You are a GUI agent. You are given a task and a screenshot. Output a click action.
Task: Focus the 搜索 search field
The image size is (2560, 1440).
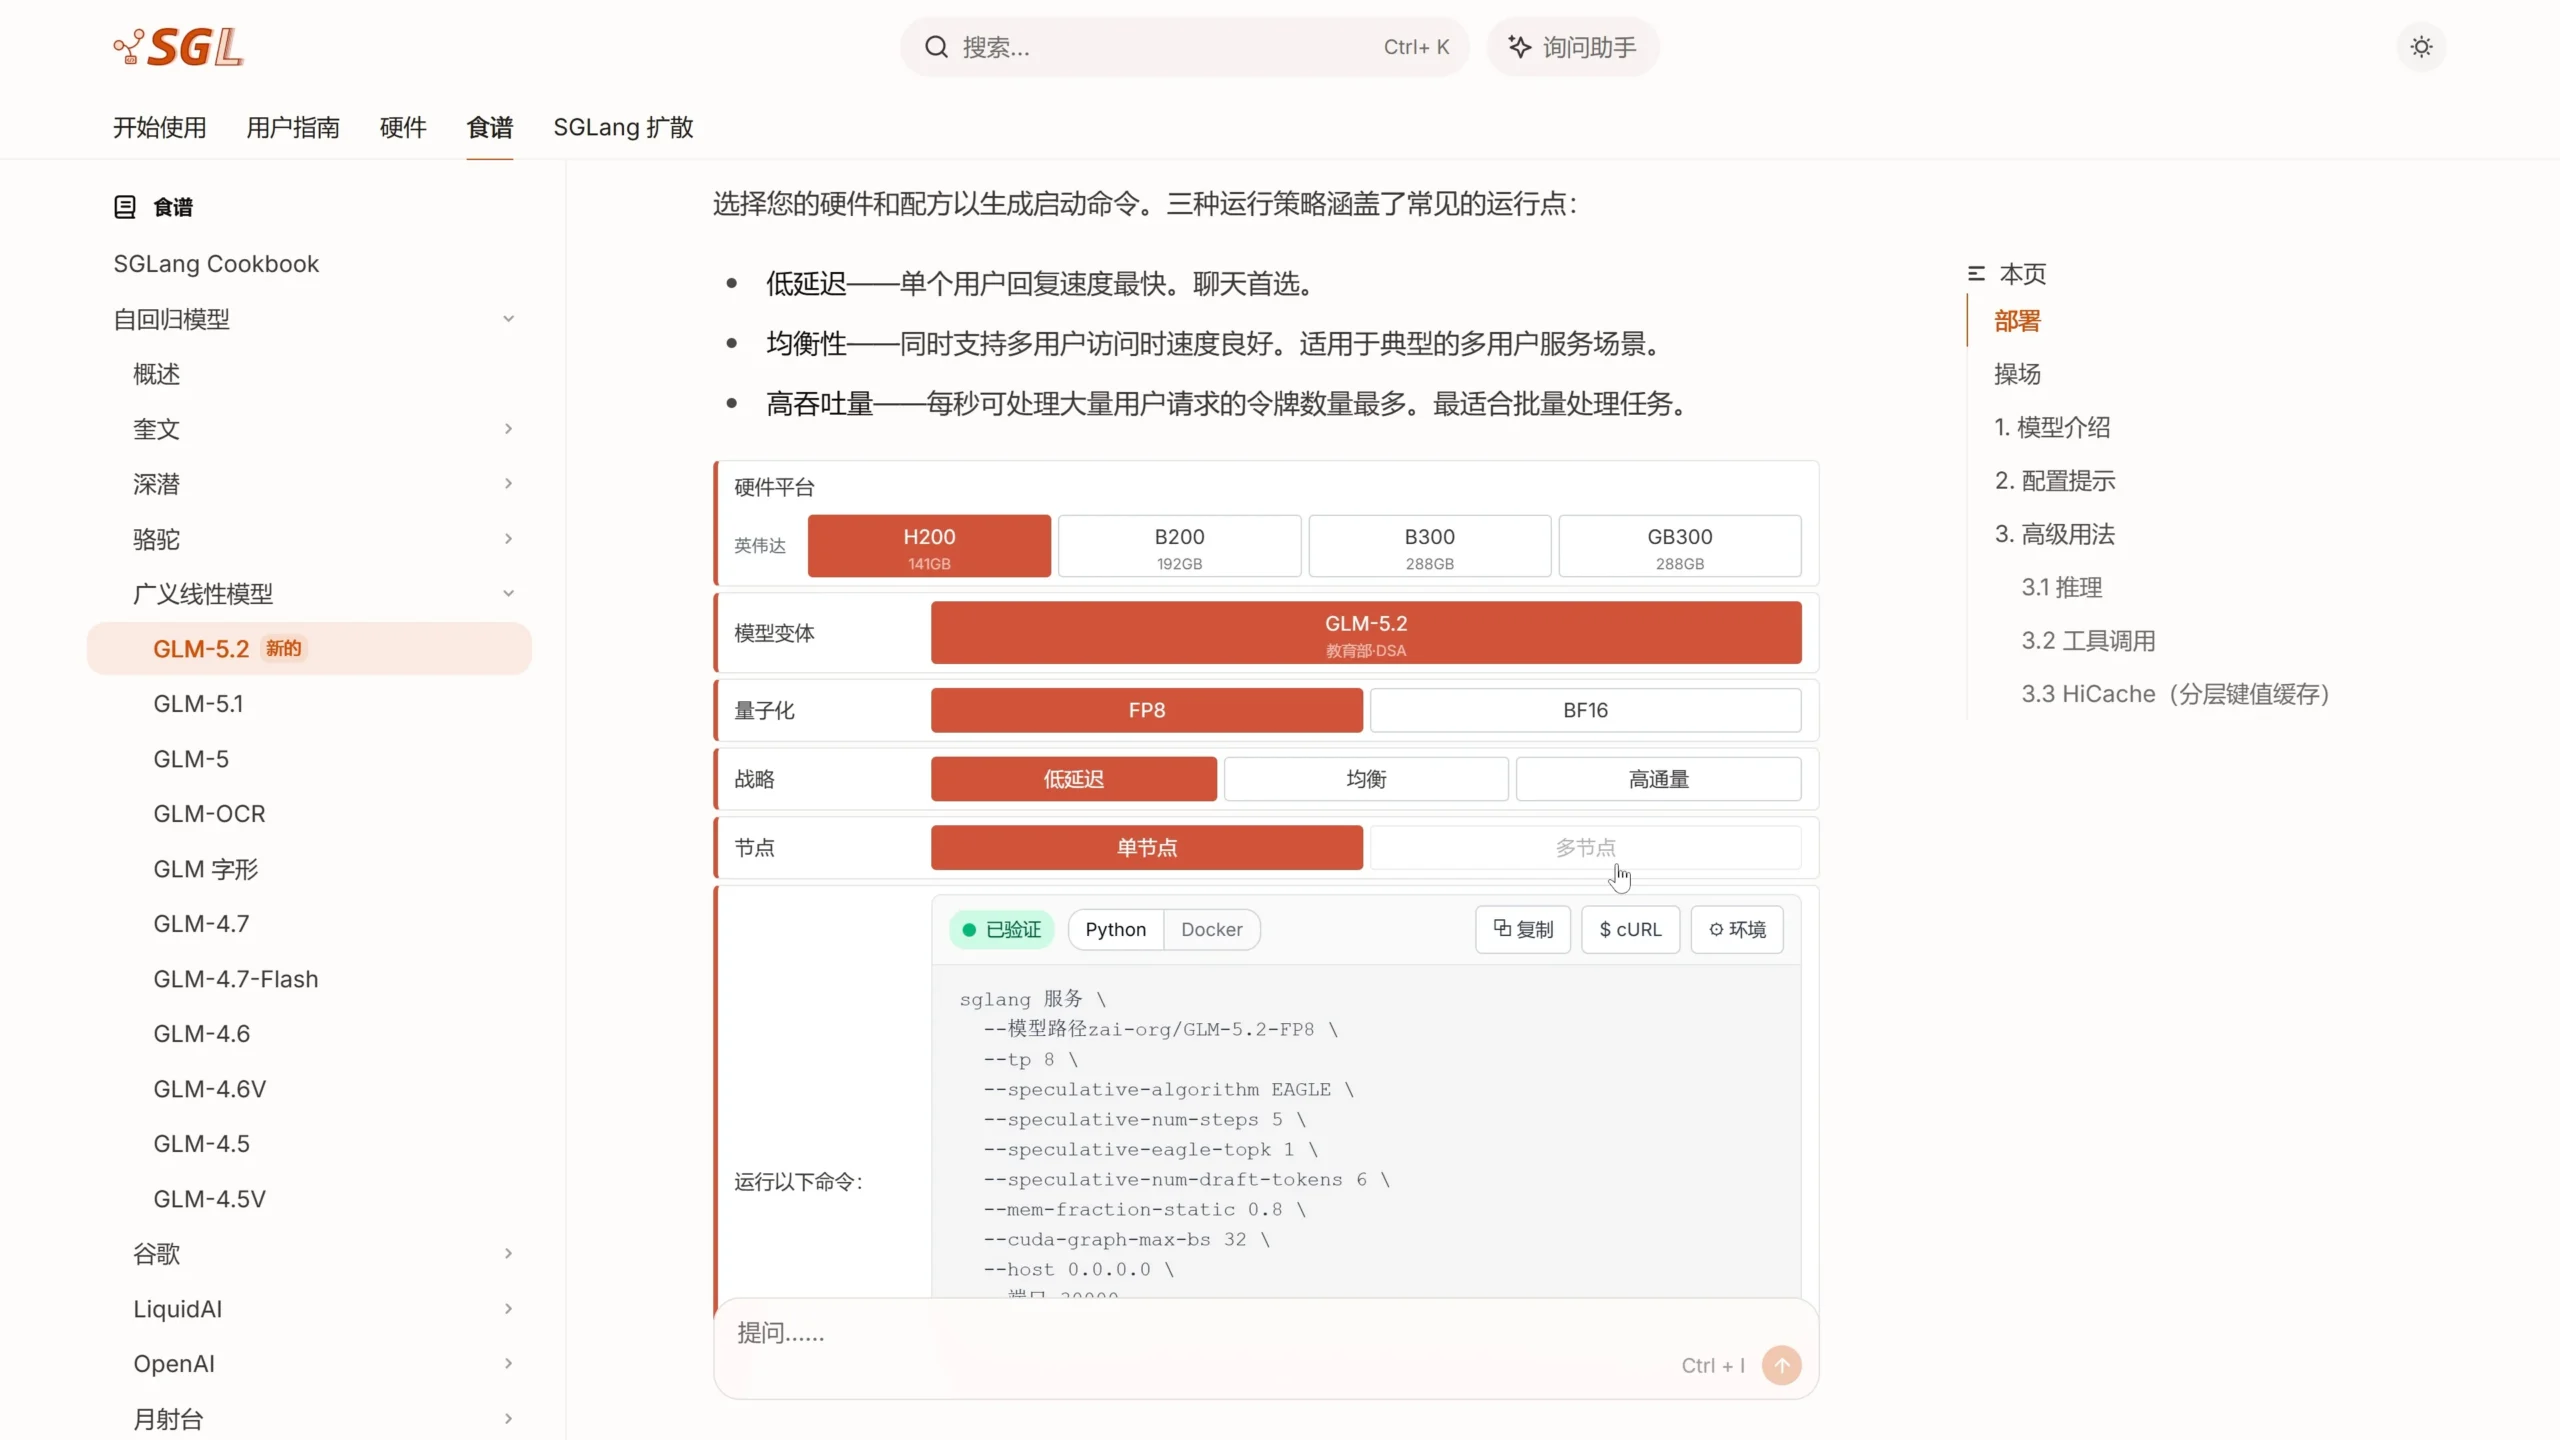tap(1185, 47)
